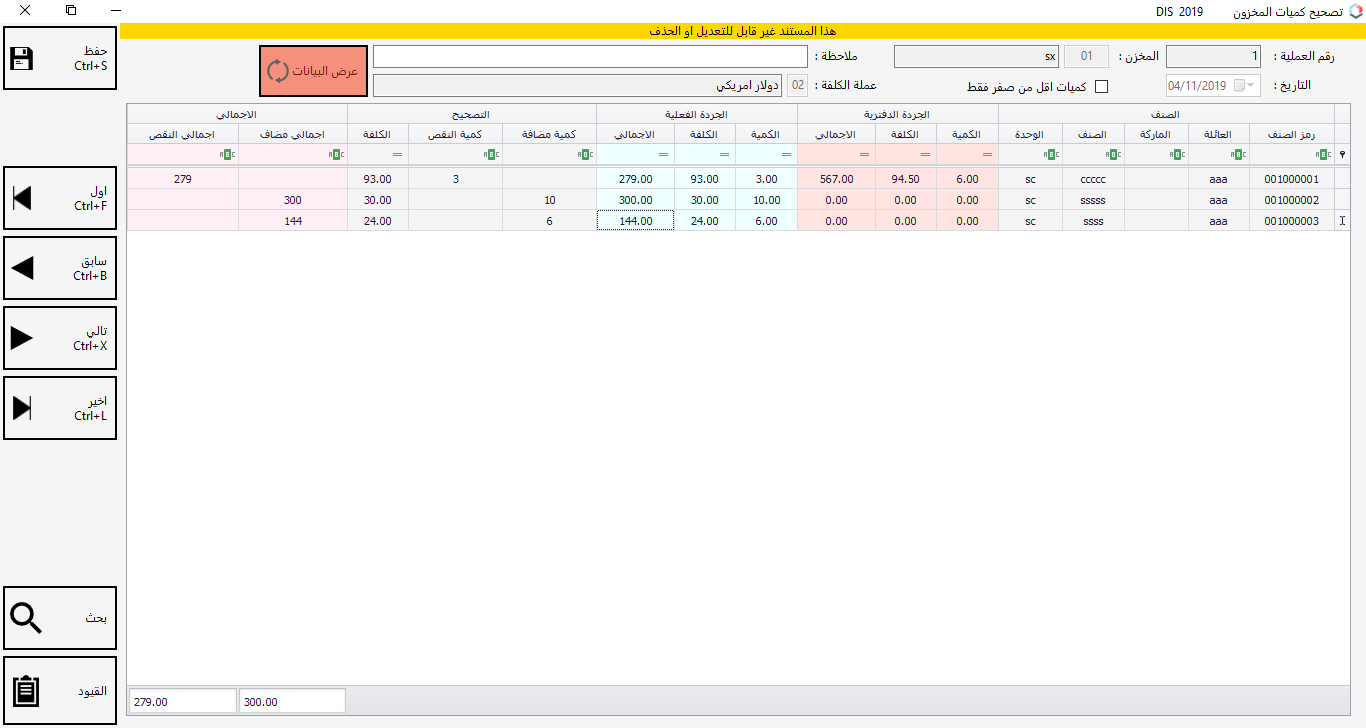Click filter operator in العائلة column
This screenshot has height=728, width=1366.
coord(1237,155)
